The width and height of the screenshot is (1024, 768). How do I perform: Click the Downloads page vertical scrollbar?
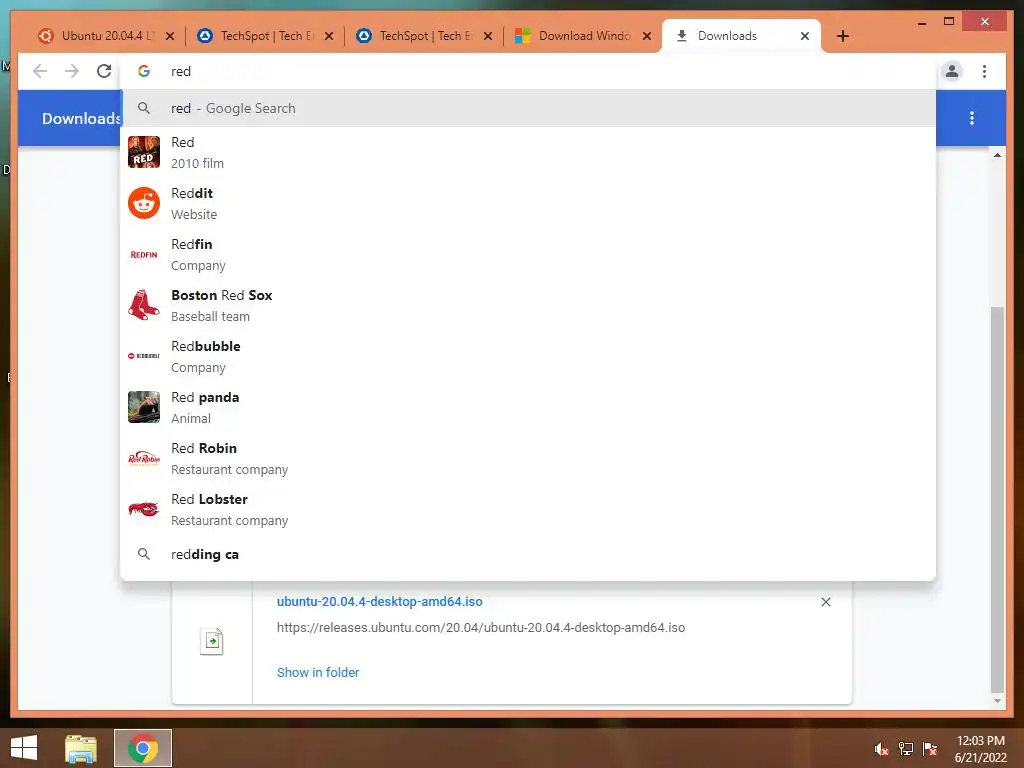[997, 499]
